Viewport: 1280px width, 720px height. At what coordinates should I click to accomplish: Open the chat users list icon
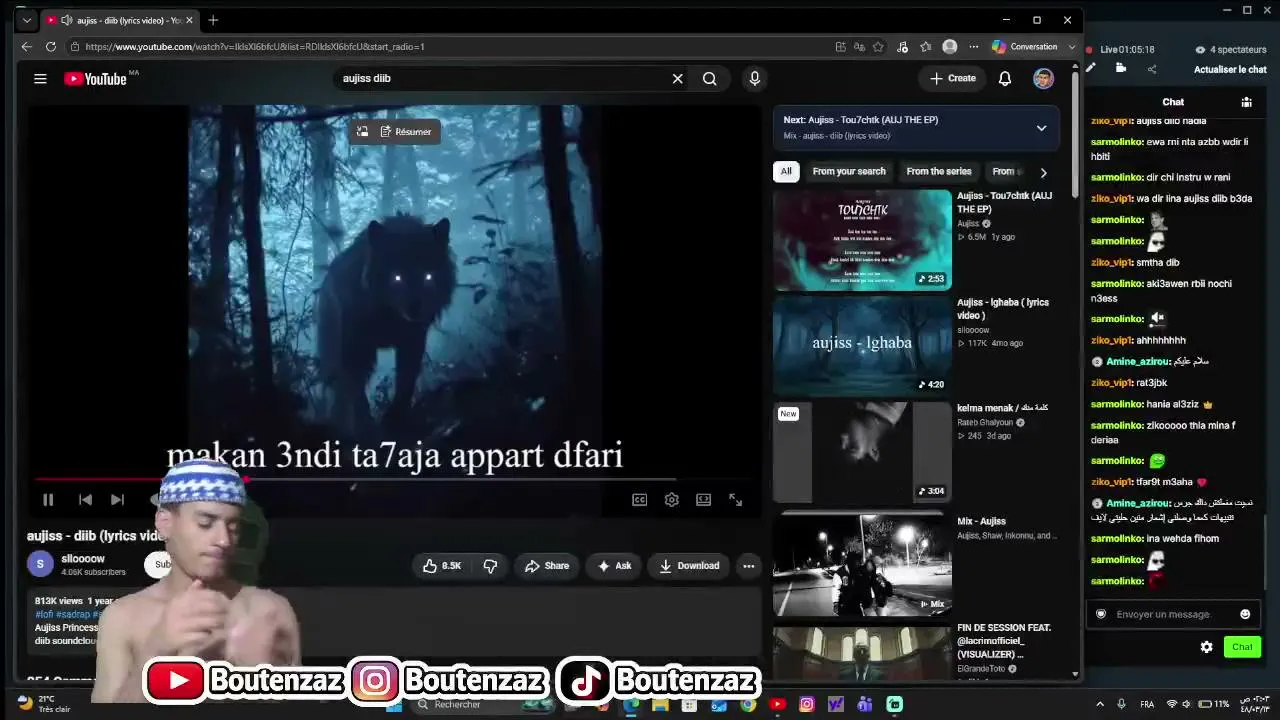(x=1246, y=102)
